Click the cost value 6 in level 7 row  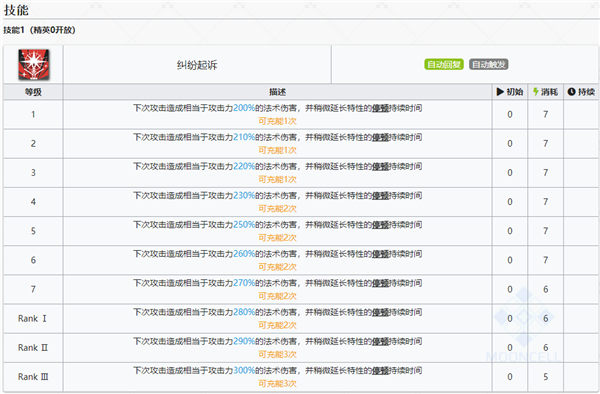[x=546, y=289]
